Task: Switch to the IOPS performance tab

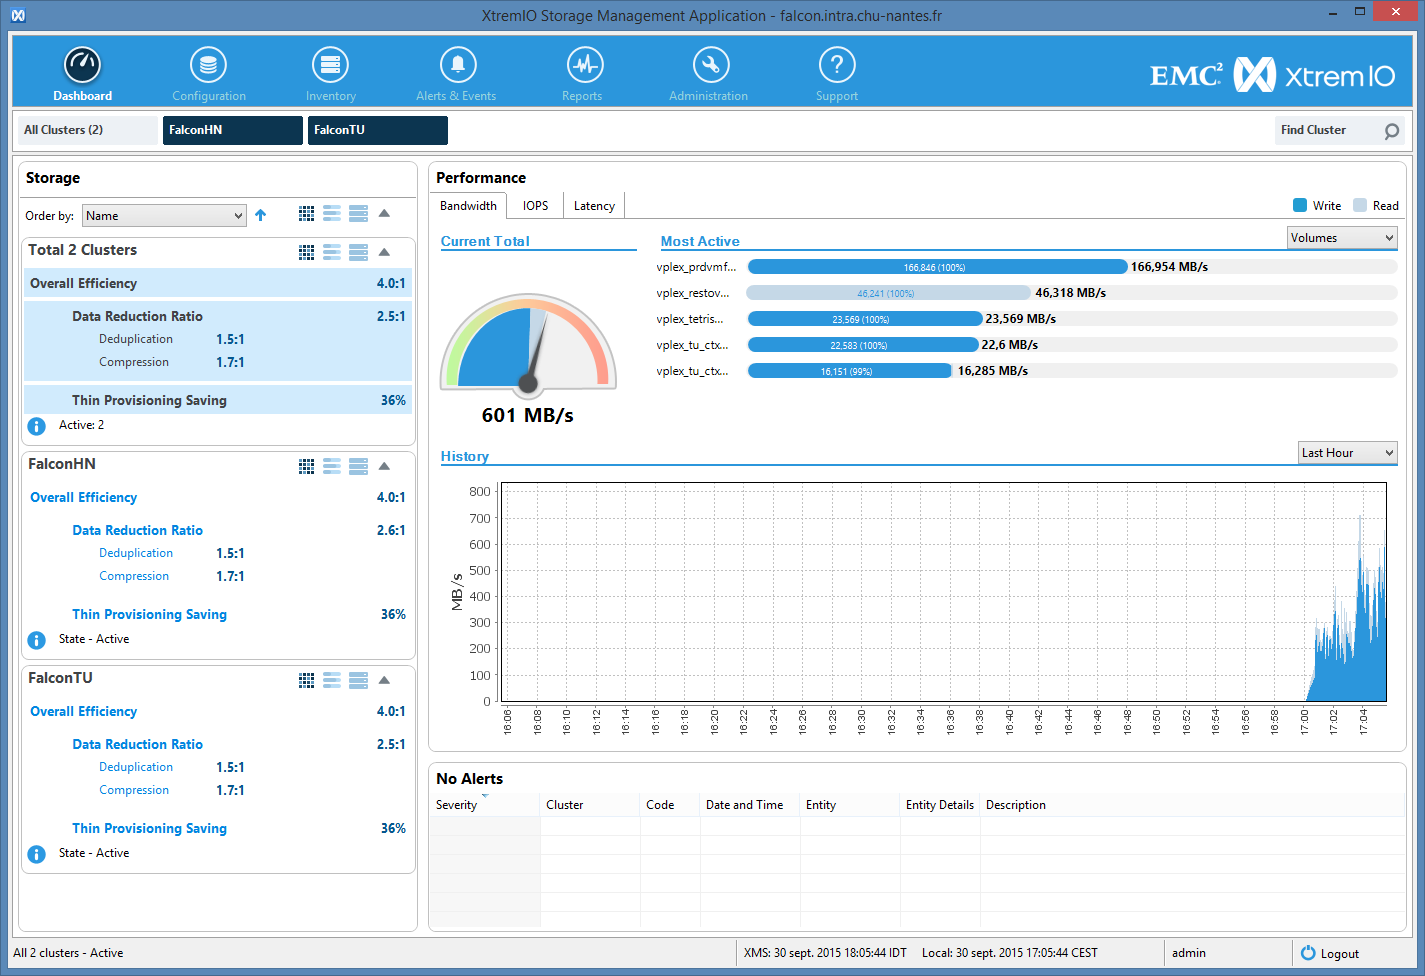Action: [x=535, y=206]
